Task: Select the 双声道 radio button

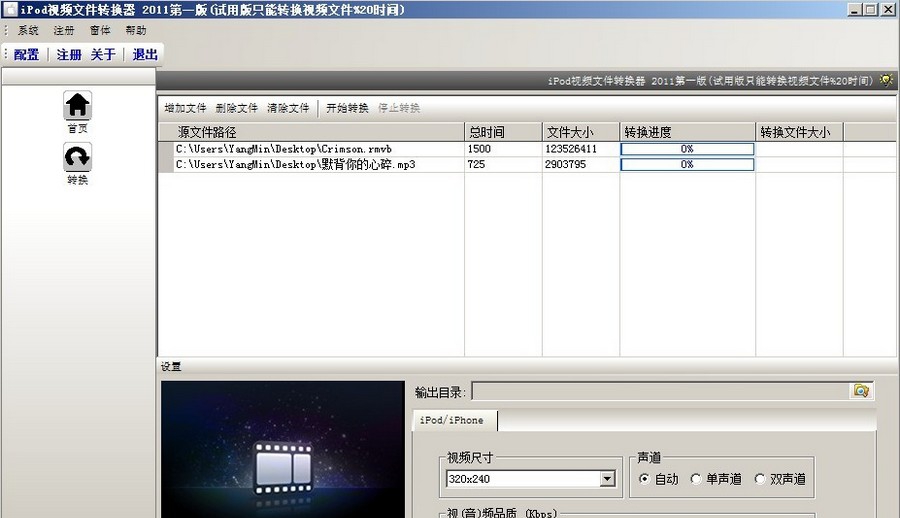Action: [760, 478]
